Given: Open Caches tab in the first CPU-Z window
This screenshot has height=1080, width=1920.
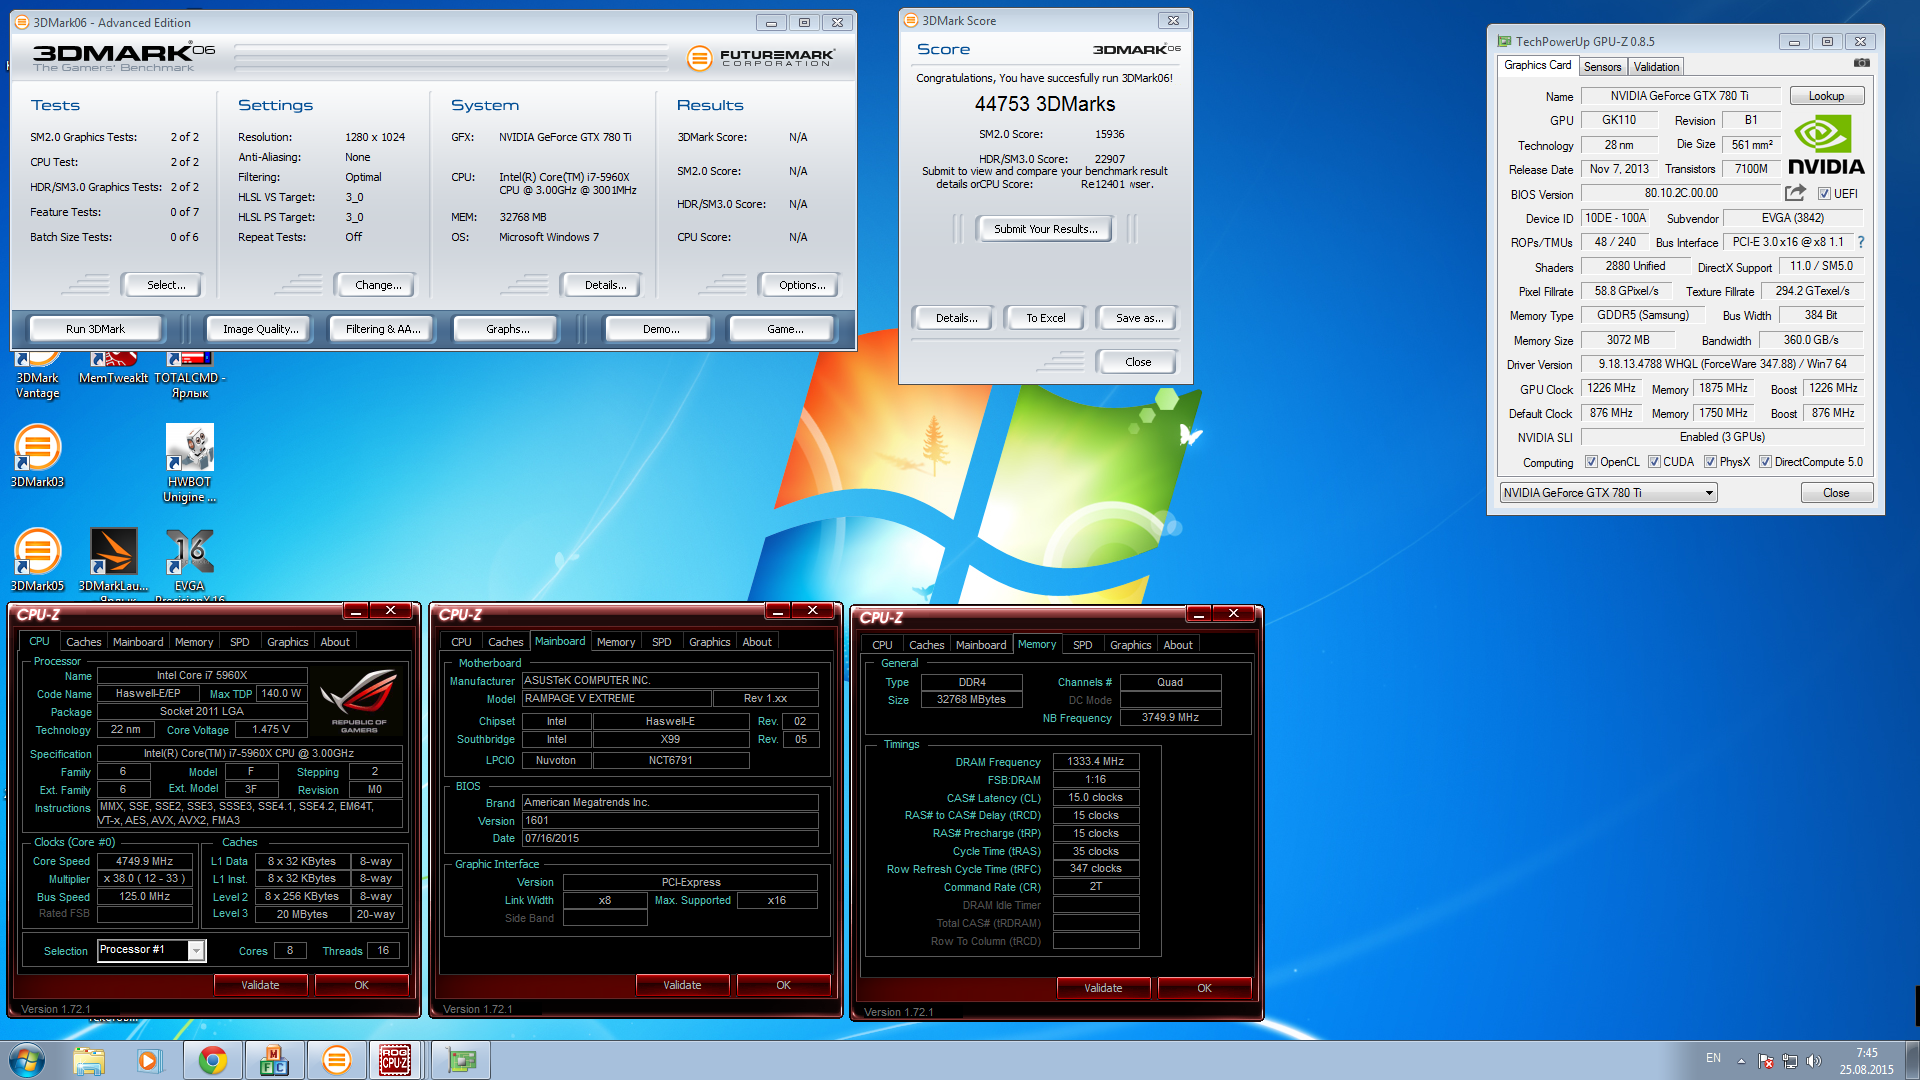Looking at the screenshot, I should (84, 642).
